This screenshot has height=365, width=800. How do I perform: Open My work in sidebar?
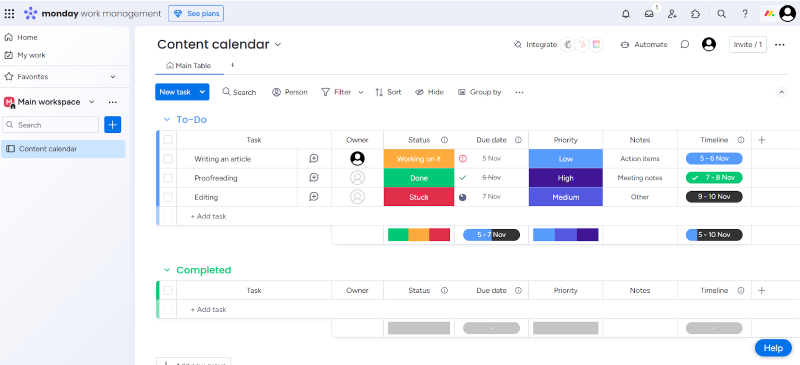(x=24, y=55)
